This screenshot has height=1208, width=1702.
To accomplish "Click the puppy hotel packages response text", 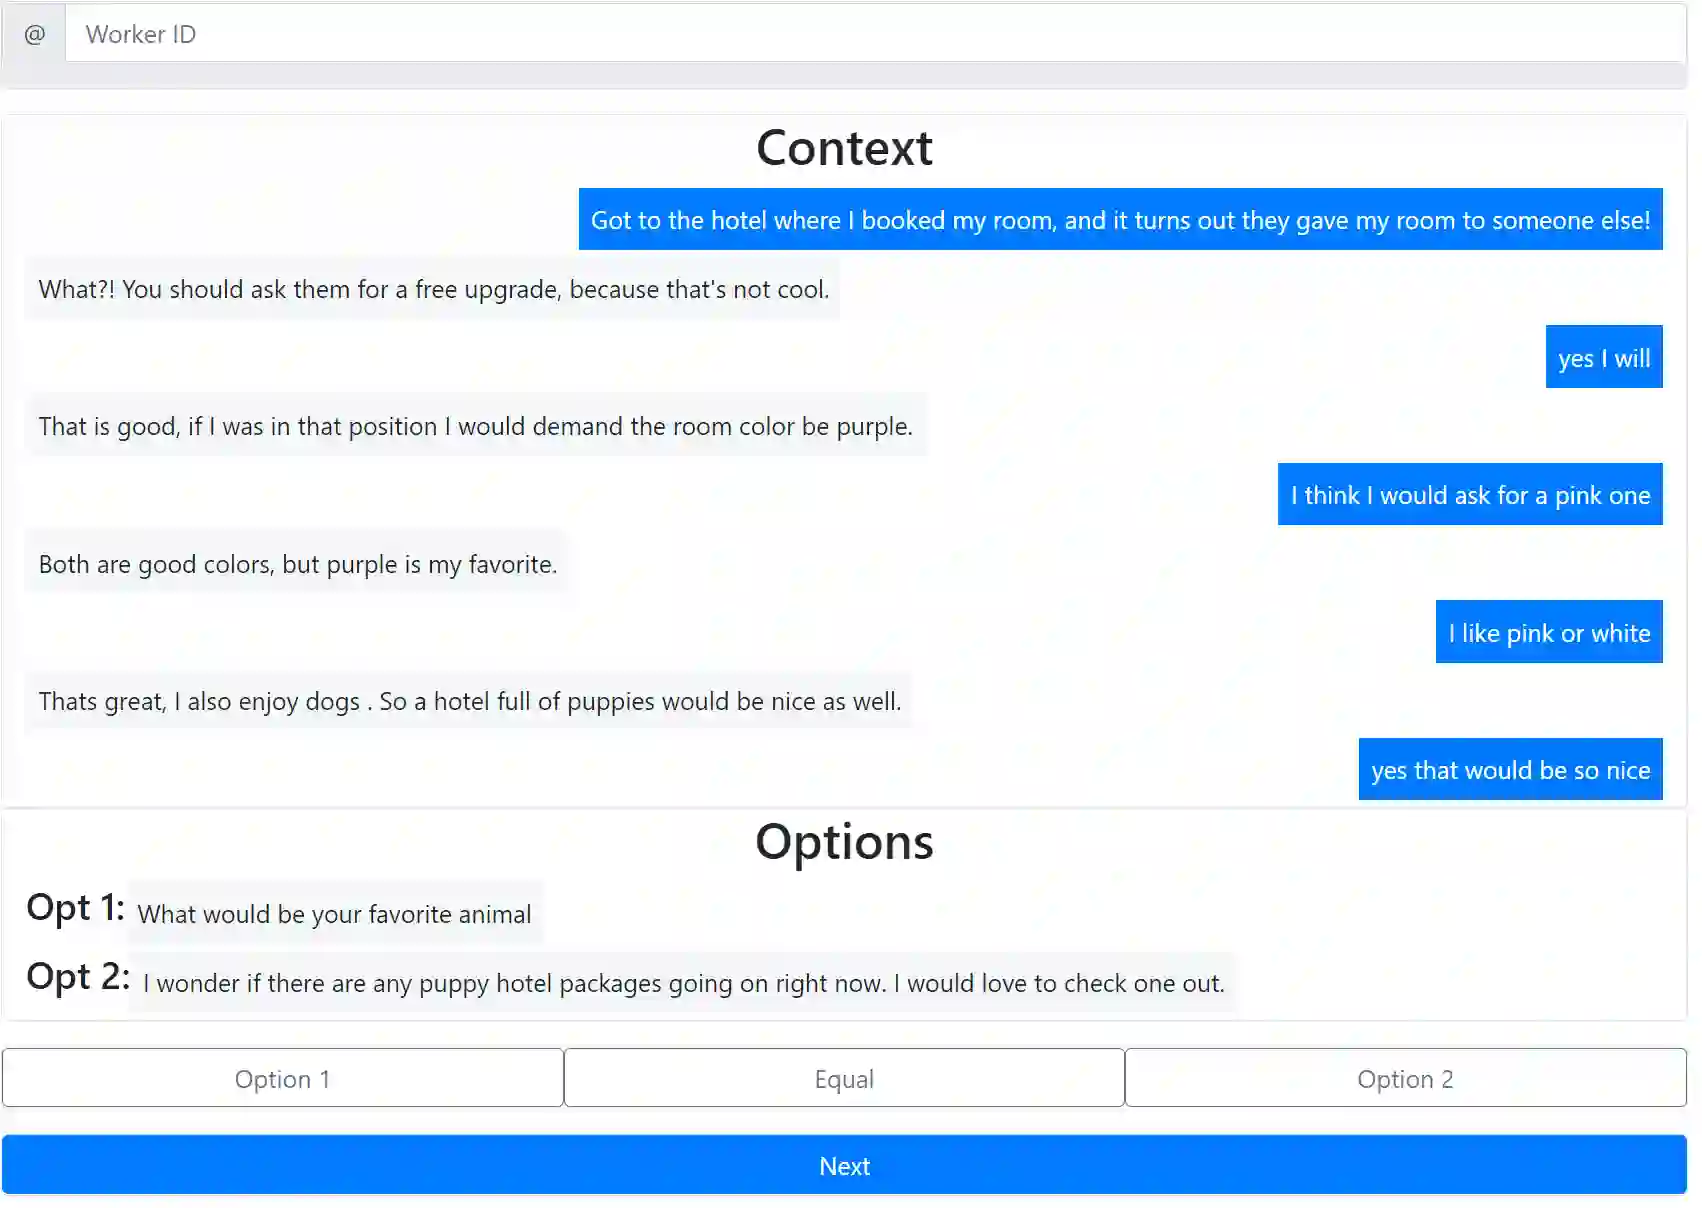I will pyautogui.click(x=683, y=984).
